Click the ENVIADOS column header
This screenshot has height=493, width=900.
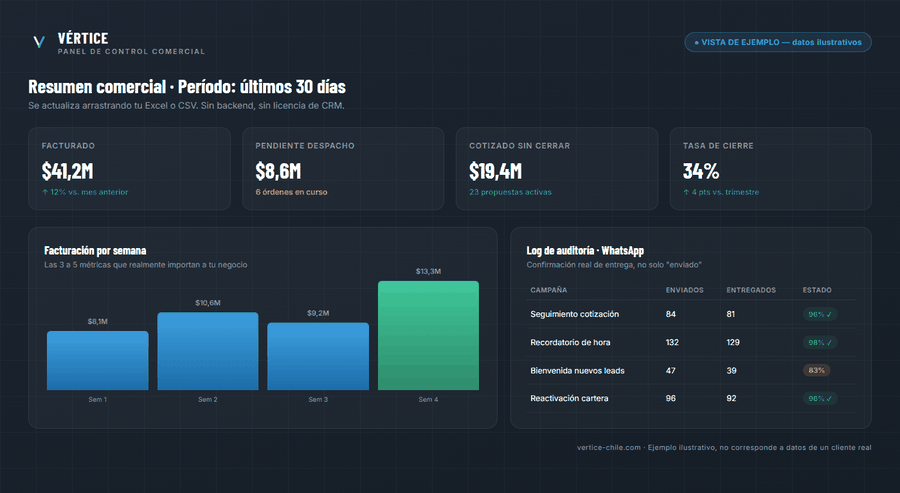685,290
